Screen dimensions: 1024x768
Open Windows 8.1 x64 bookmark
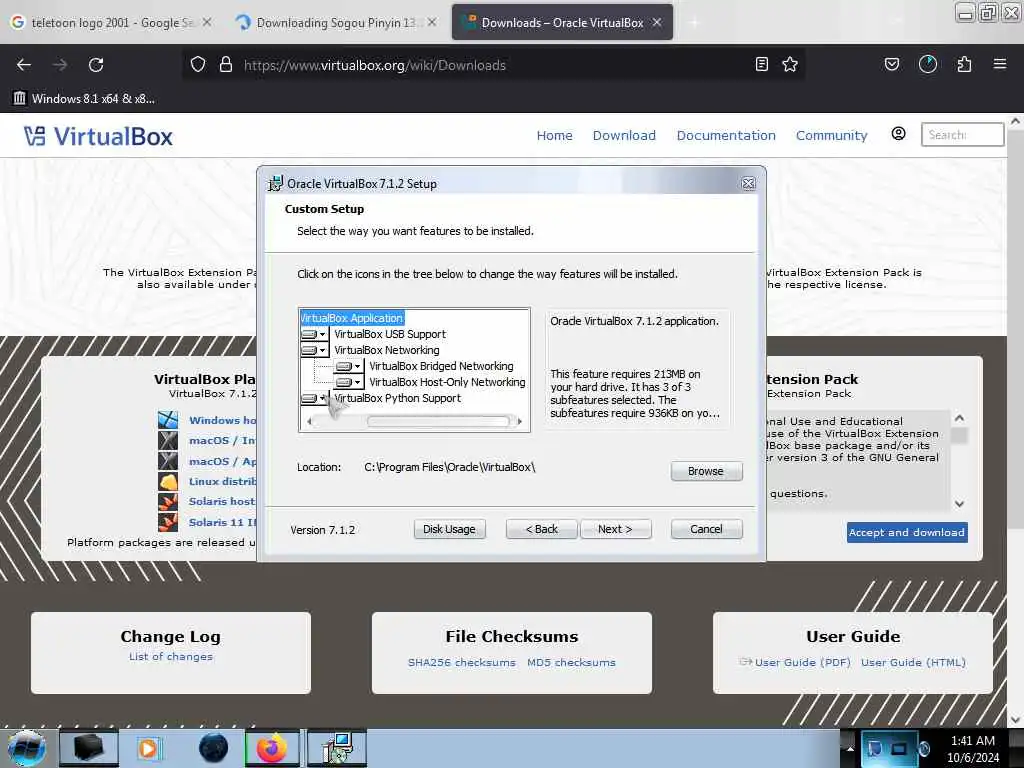pyautogui.click(x=84, y=99)
